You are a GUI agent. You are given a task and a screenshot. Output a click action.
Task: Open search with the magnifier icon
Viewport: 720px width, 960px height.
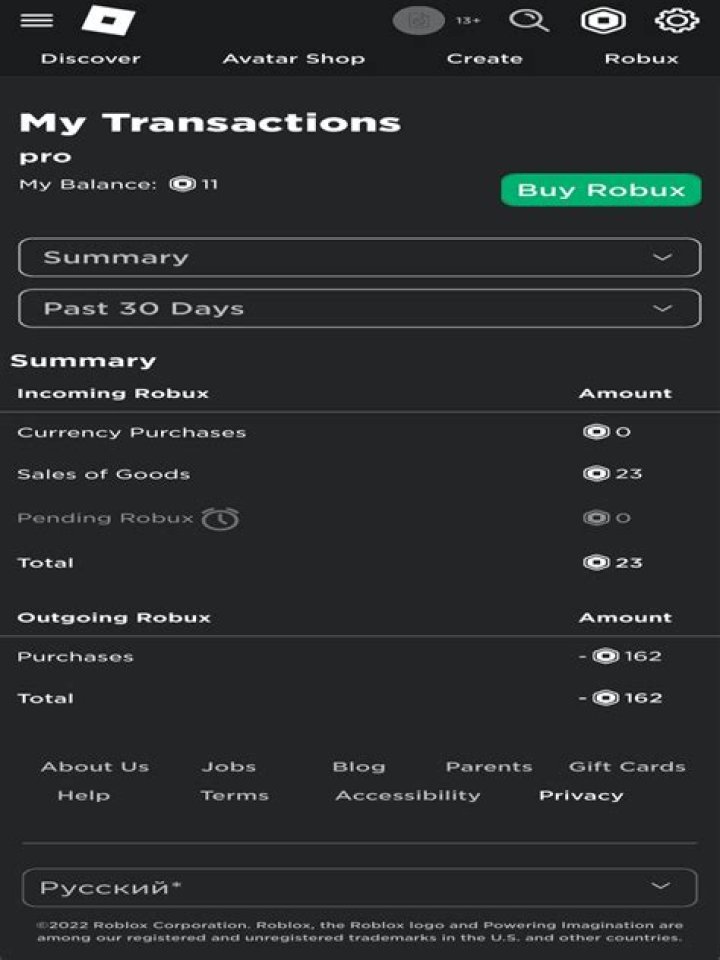tap(529, 20)
